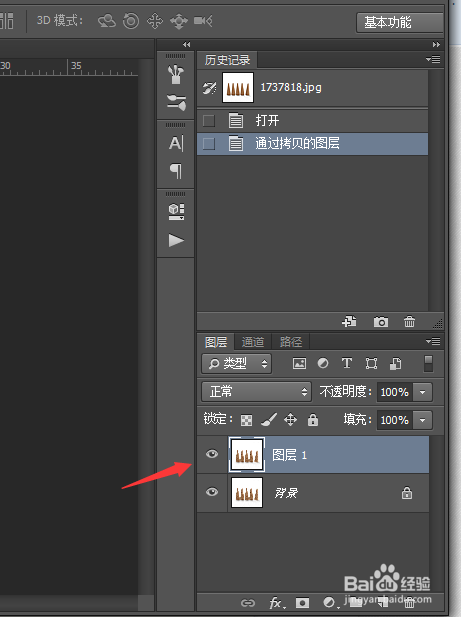Switch to the 路径 tab
This screenshot has height=617, width=461.
click(x=291, y=342)
